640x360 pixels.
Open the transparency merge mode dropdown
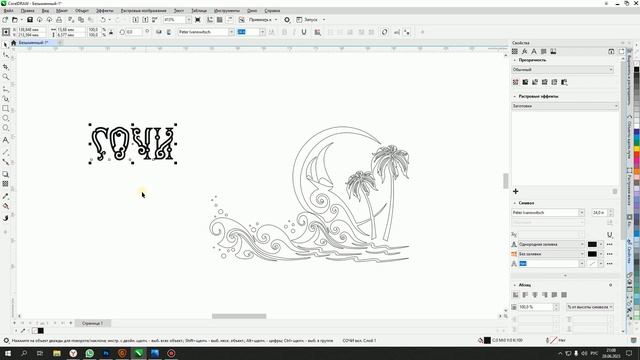pos(563,69)
